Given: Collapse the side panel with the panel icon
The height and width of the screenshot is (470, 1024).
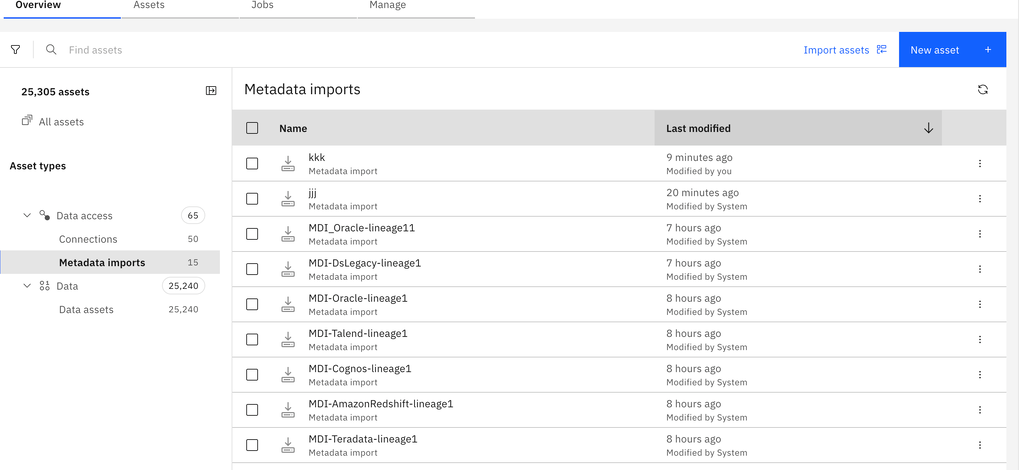Looking at the screenshot, I should click(x=211, y=91).
